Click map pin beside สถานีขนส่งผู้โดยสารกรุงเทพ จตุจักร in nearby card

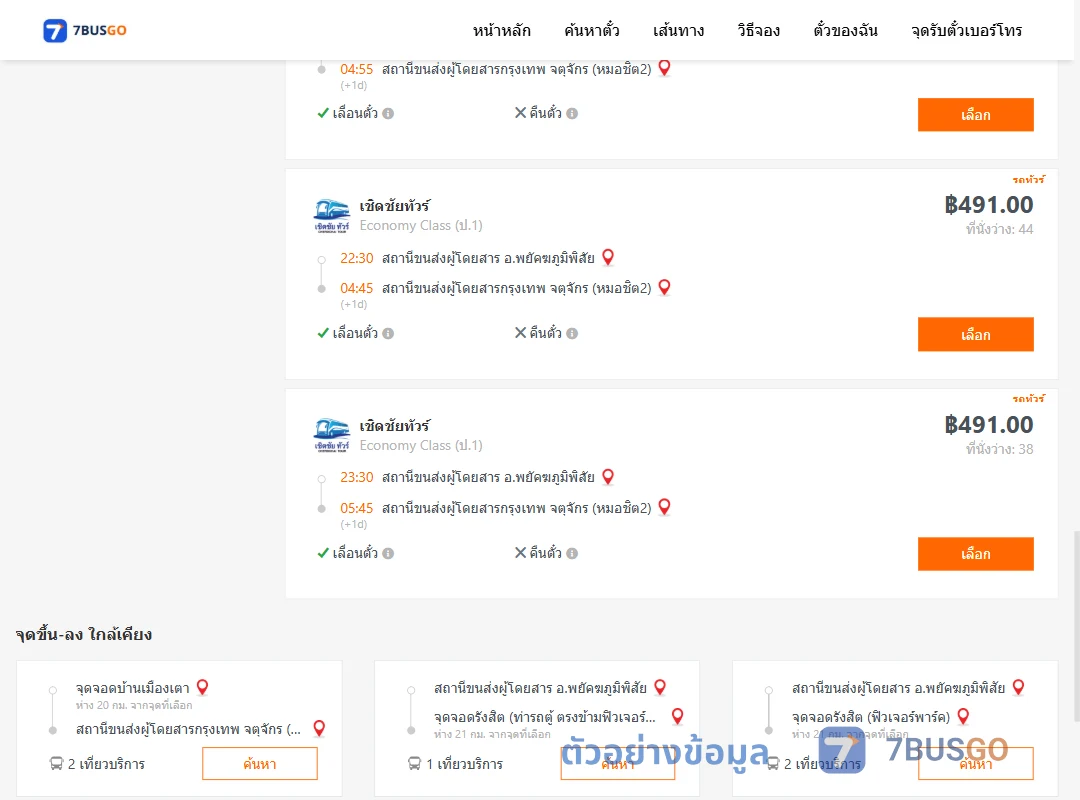tap(319, 728)
